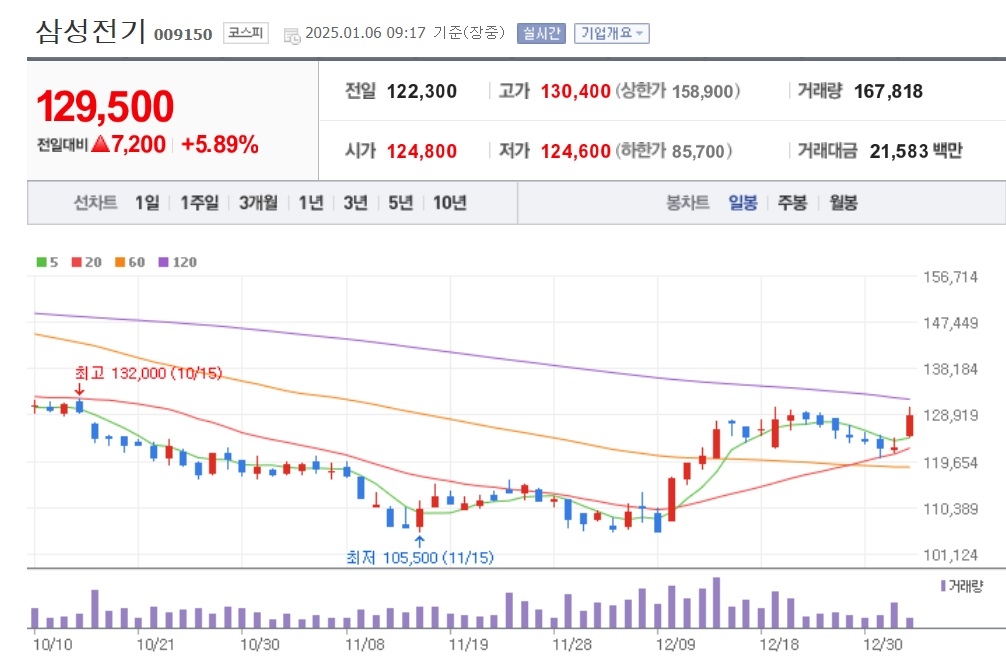Click the 10/21 date on the x-axis
The image size is (1006, 664).
[x=155, y=645]
